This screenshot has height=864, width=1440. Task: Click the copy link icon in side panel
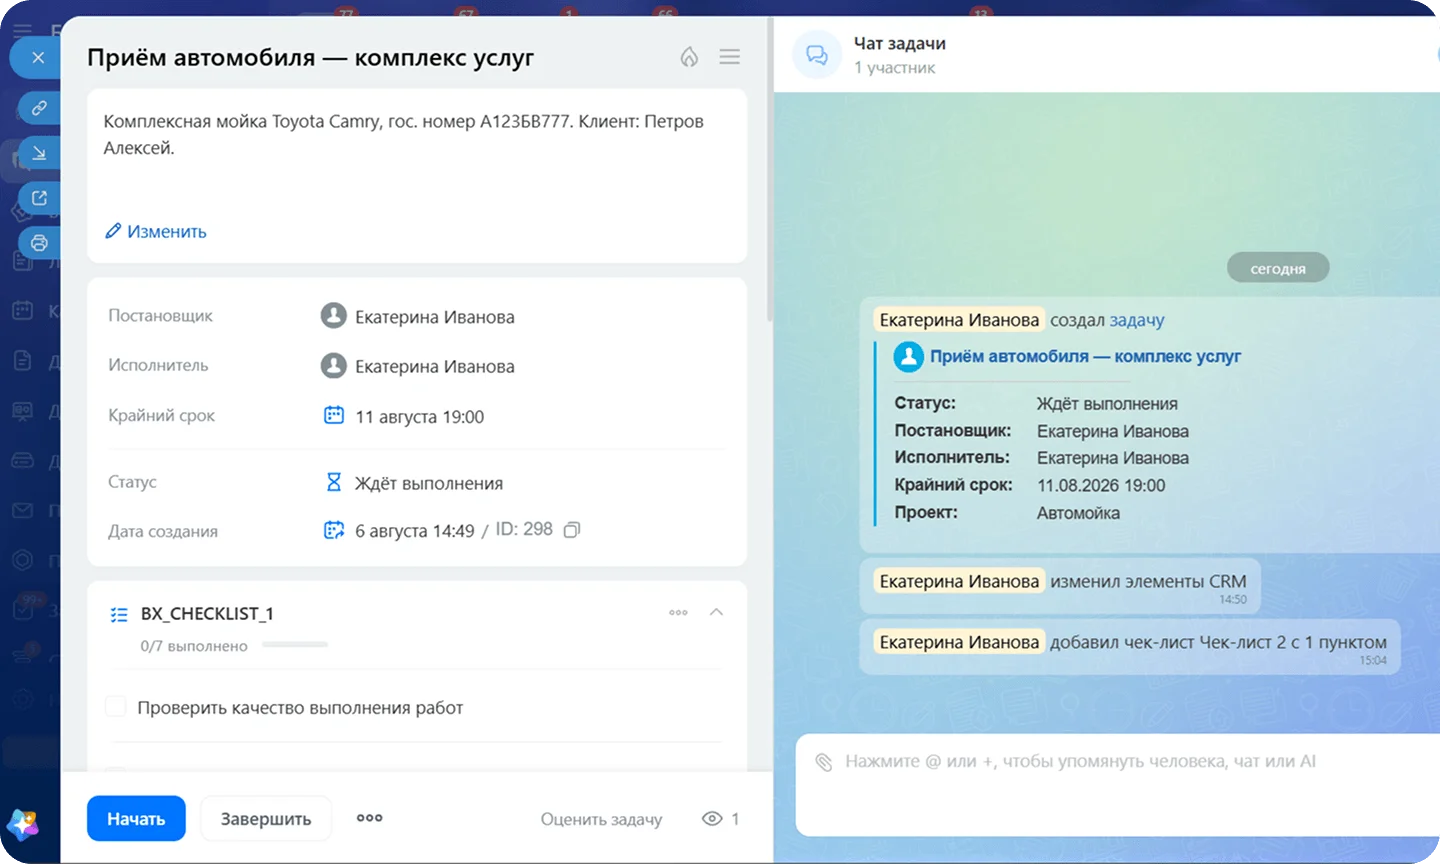click(39, 108)
